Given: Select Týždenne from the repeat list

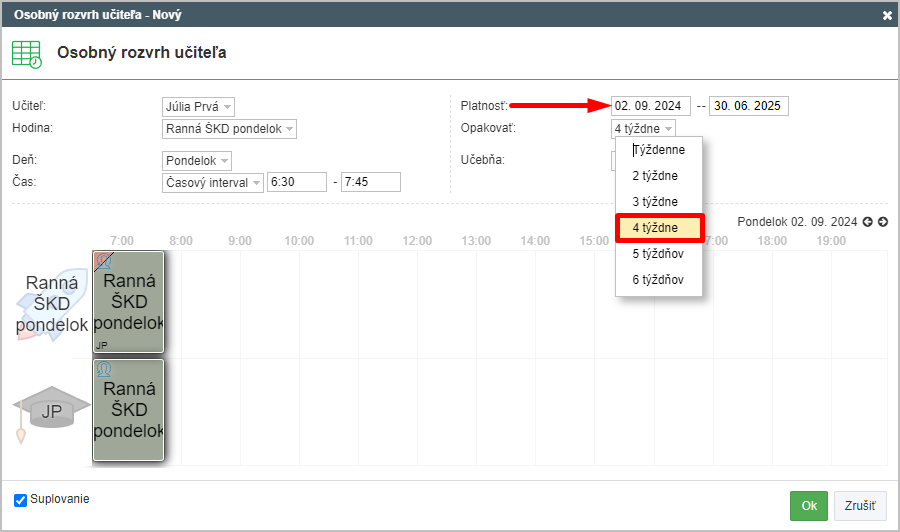Looking at the screenshot, I should click(658, 150).
